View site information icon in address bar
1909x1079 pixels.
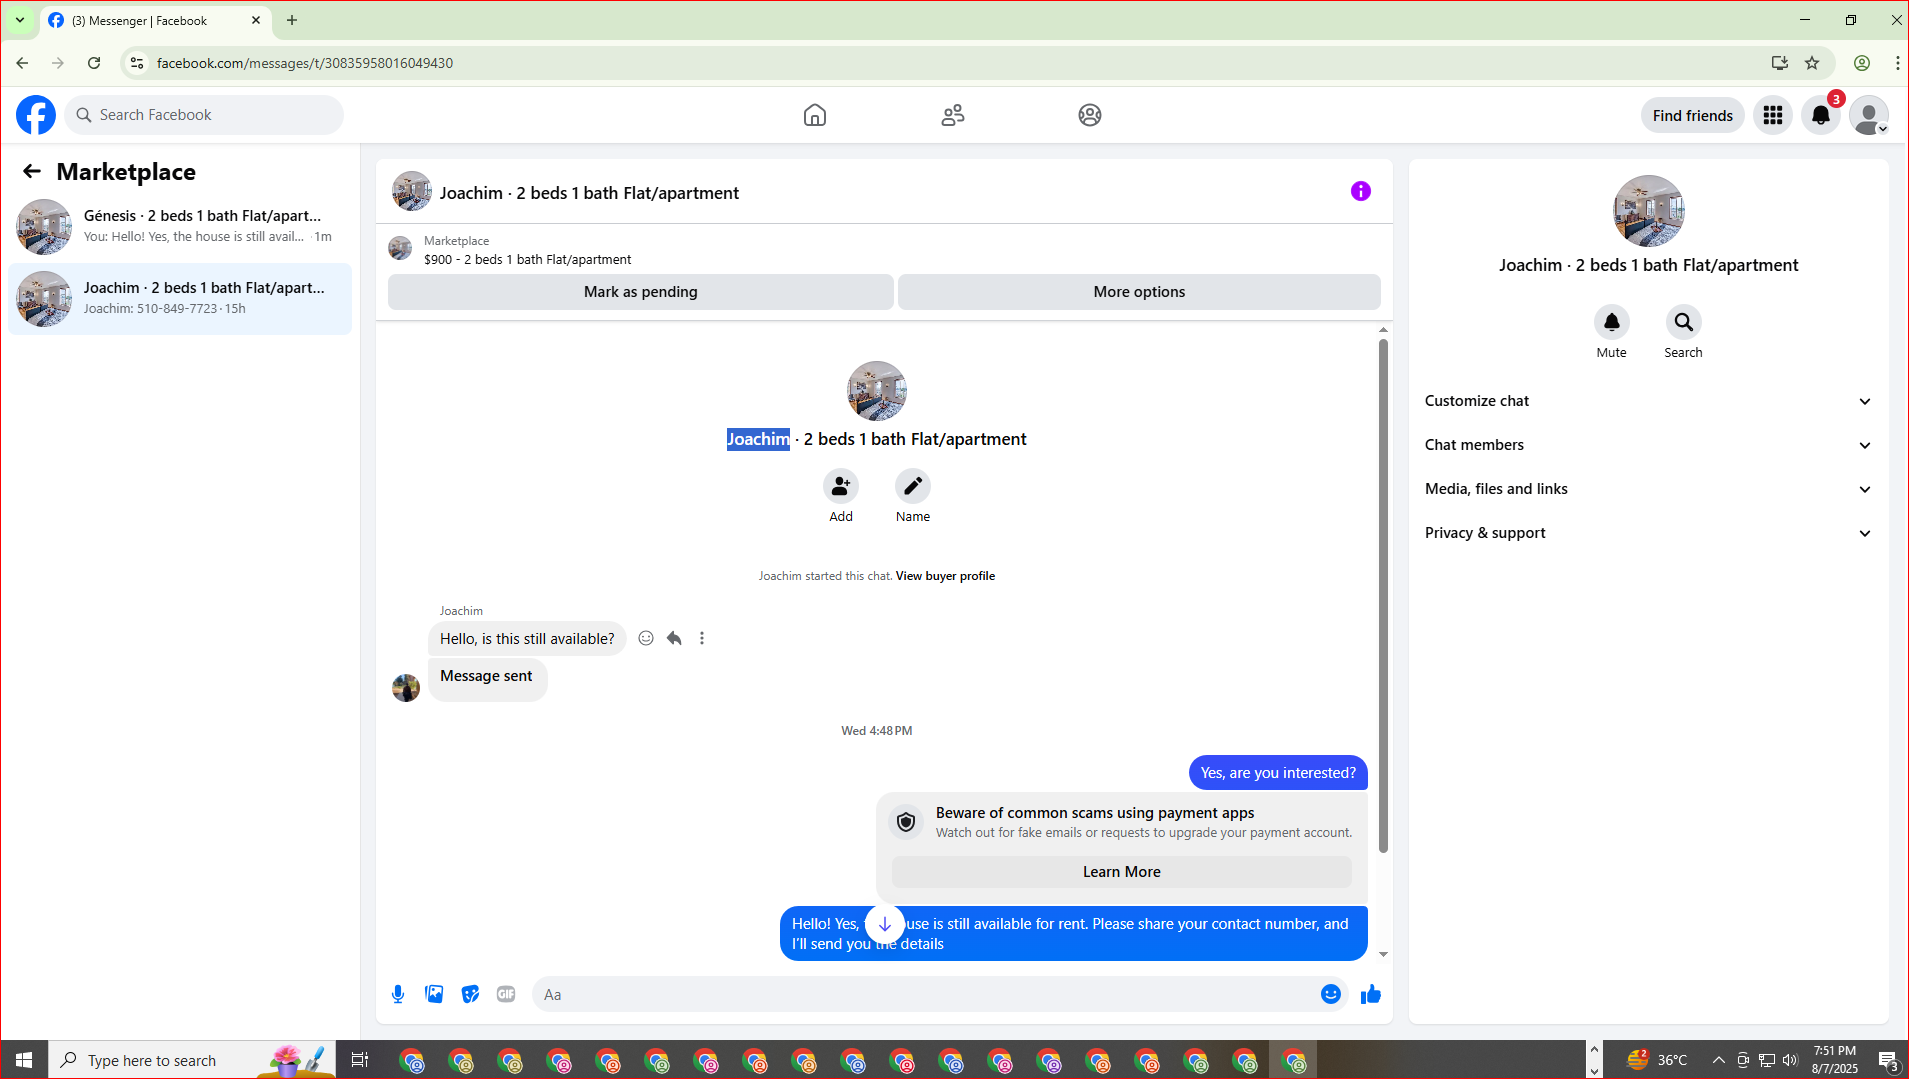point(137,63)
